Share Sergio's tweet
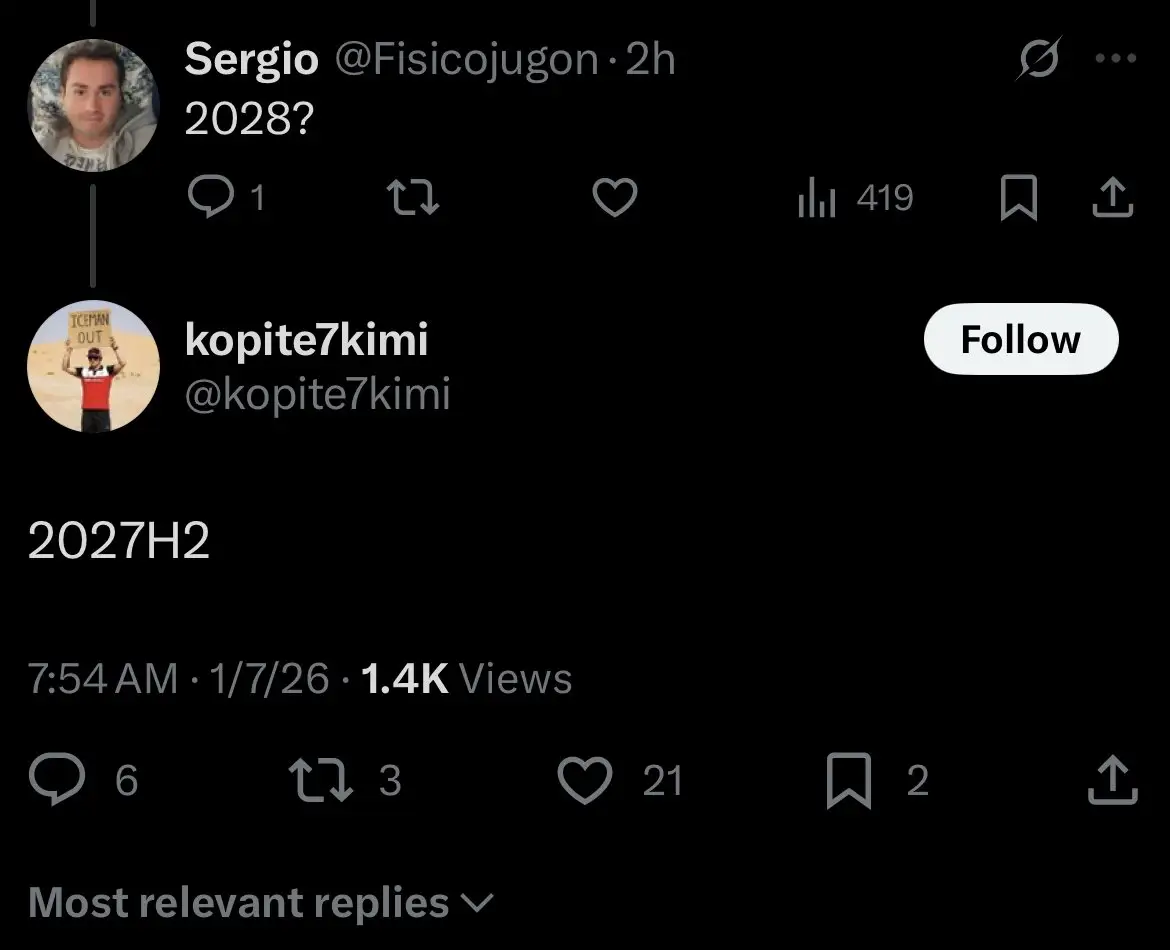Image resolution: width=1170 pixels, height=950 pixels. (1112, 198)
